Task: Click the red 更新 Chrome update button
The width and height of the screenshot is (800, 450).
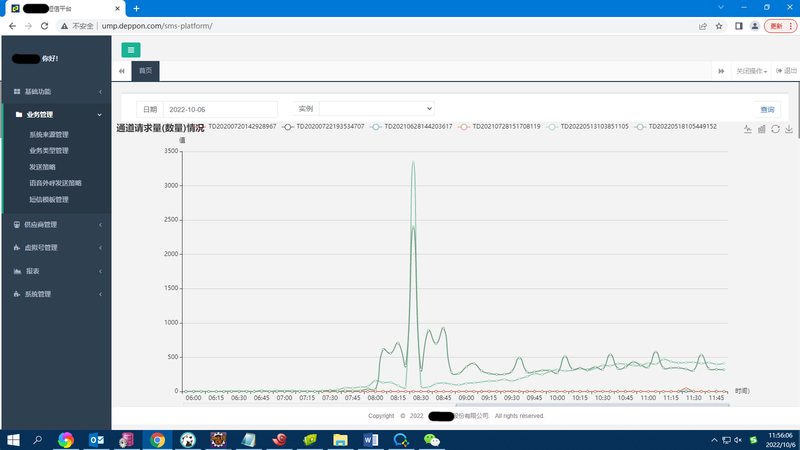Action: pos(780,26)
